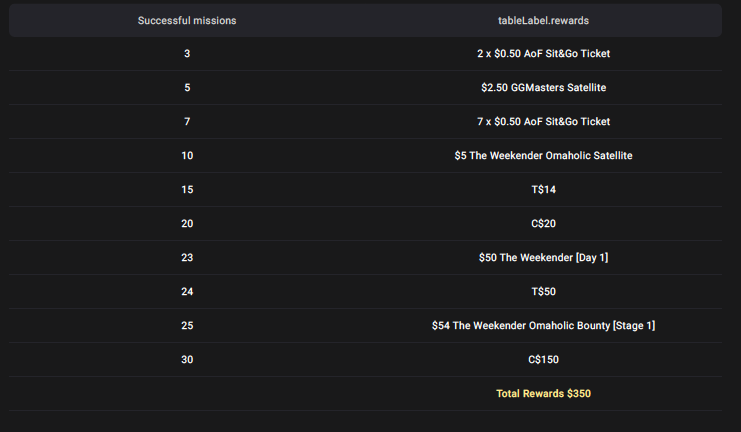
Task: Select the '2 x $0.50 AoF Sit&Go Ticket' reward
Action: (543, 54)
